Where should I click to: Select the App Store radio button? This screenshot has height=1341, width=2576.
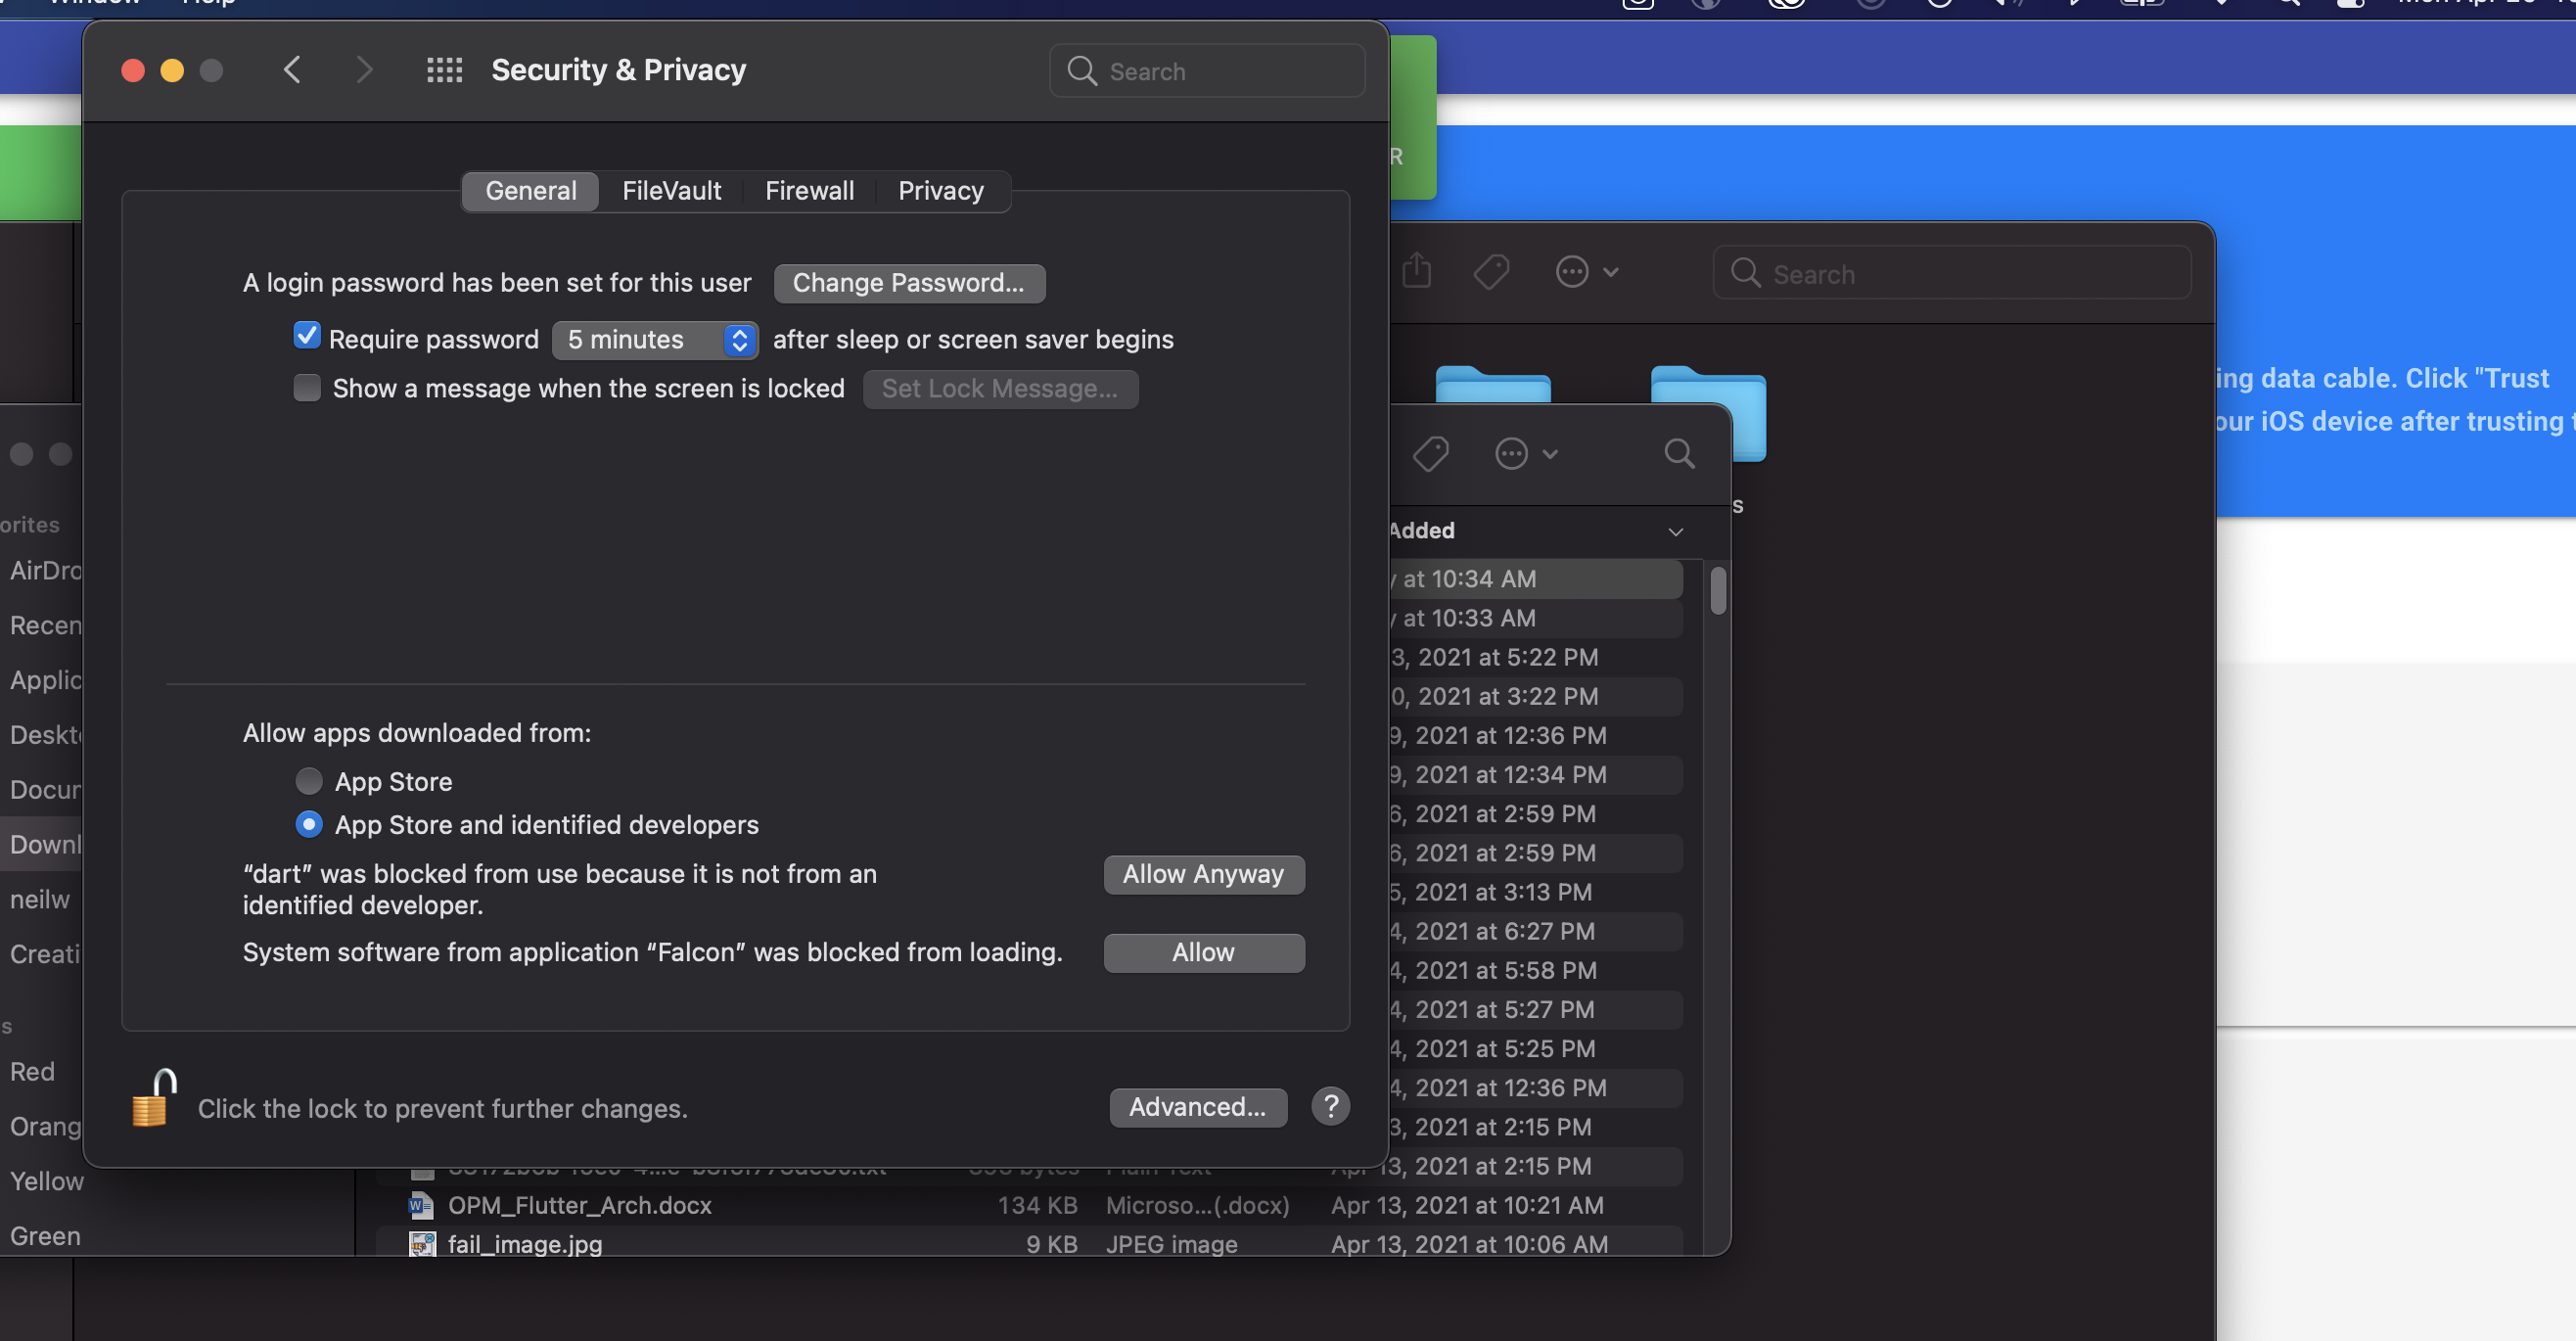(308, 781)
